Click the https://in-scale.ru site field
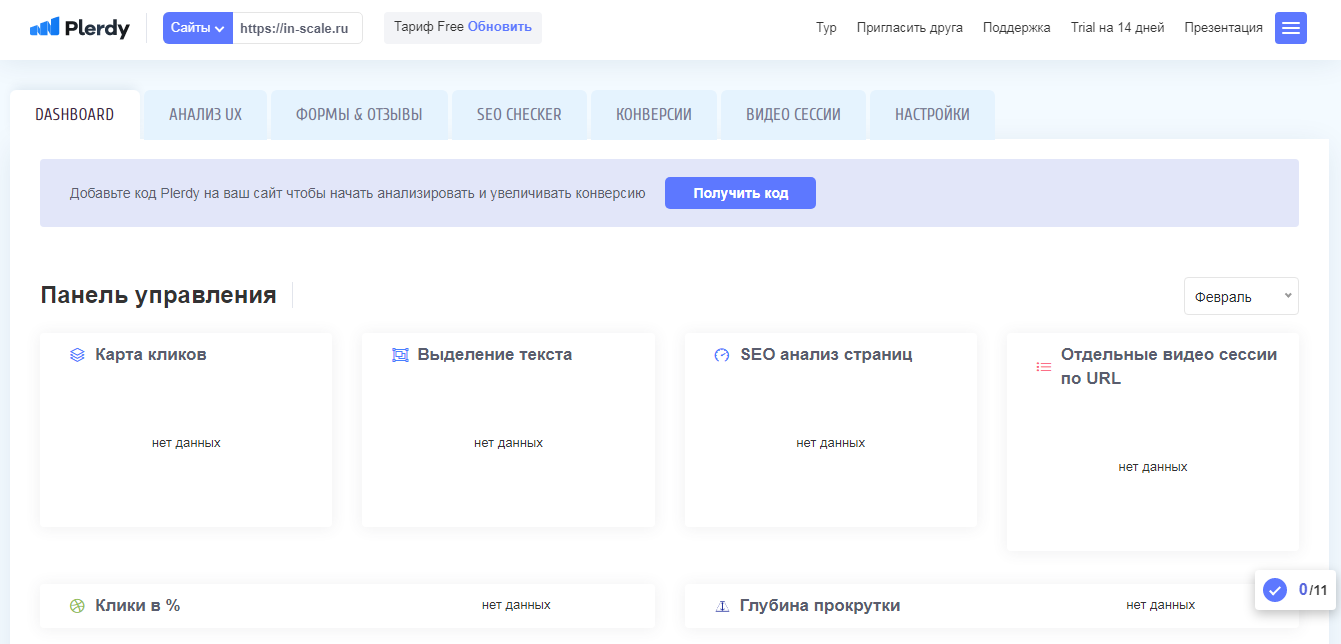The width and height of the screenshot is (1341, 644). click(297, 28)
